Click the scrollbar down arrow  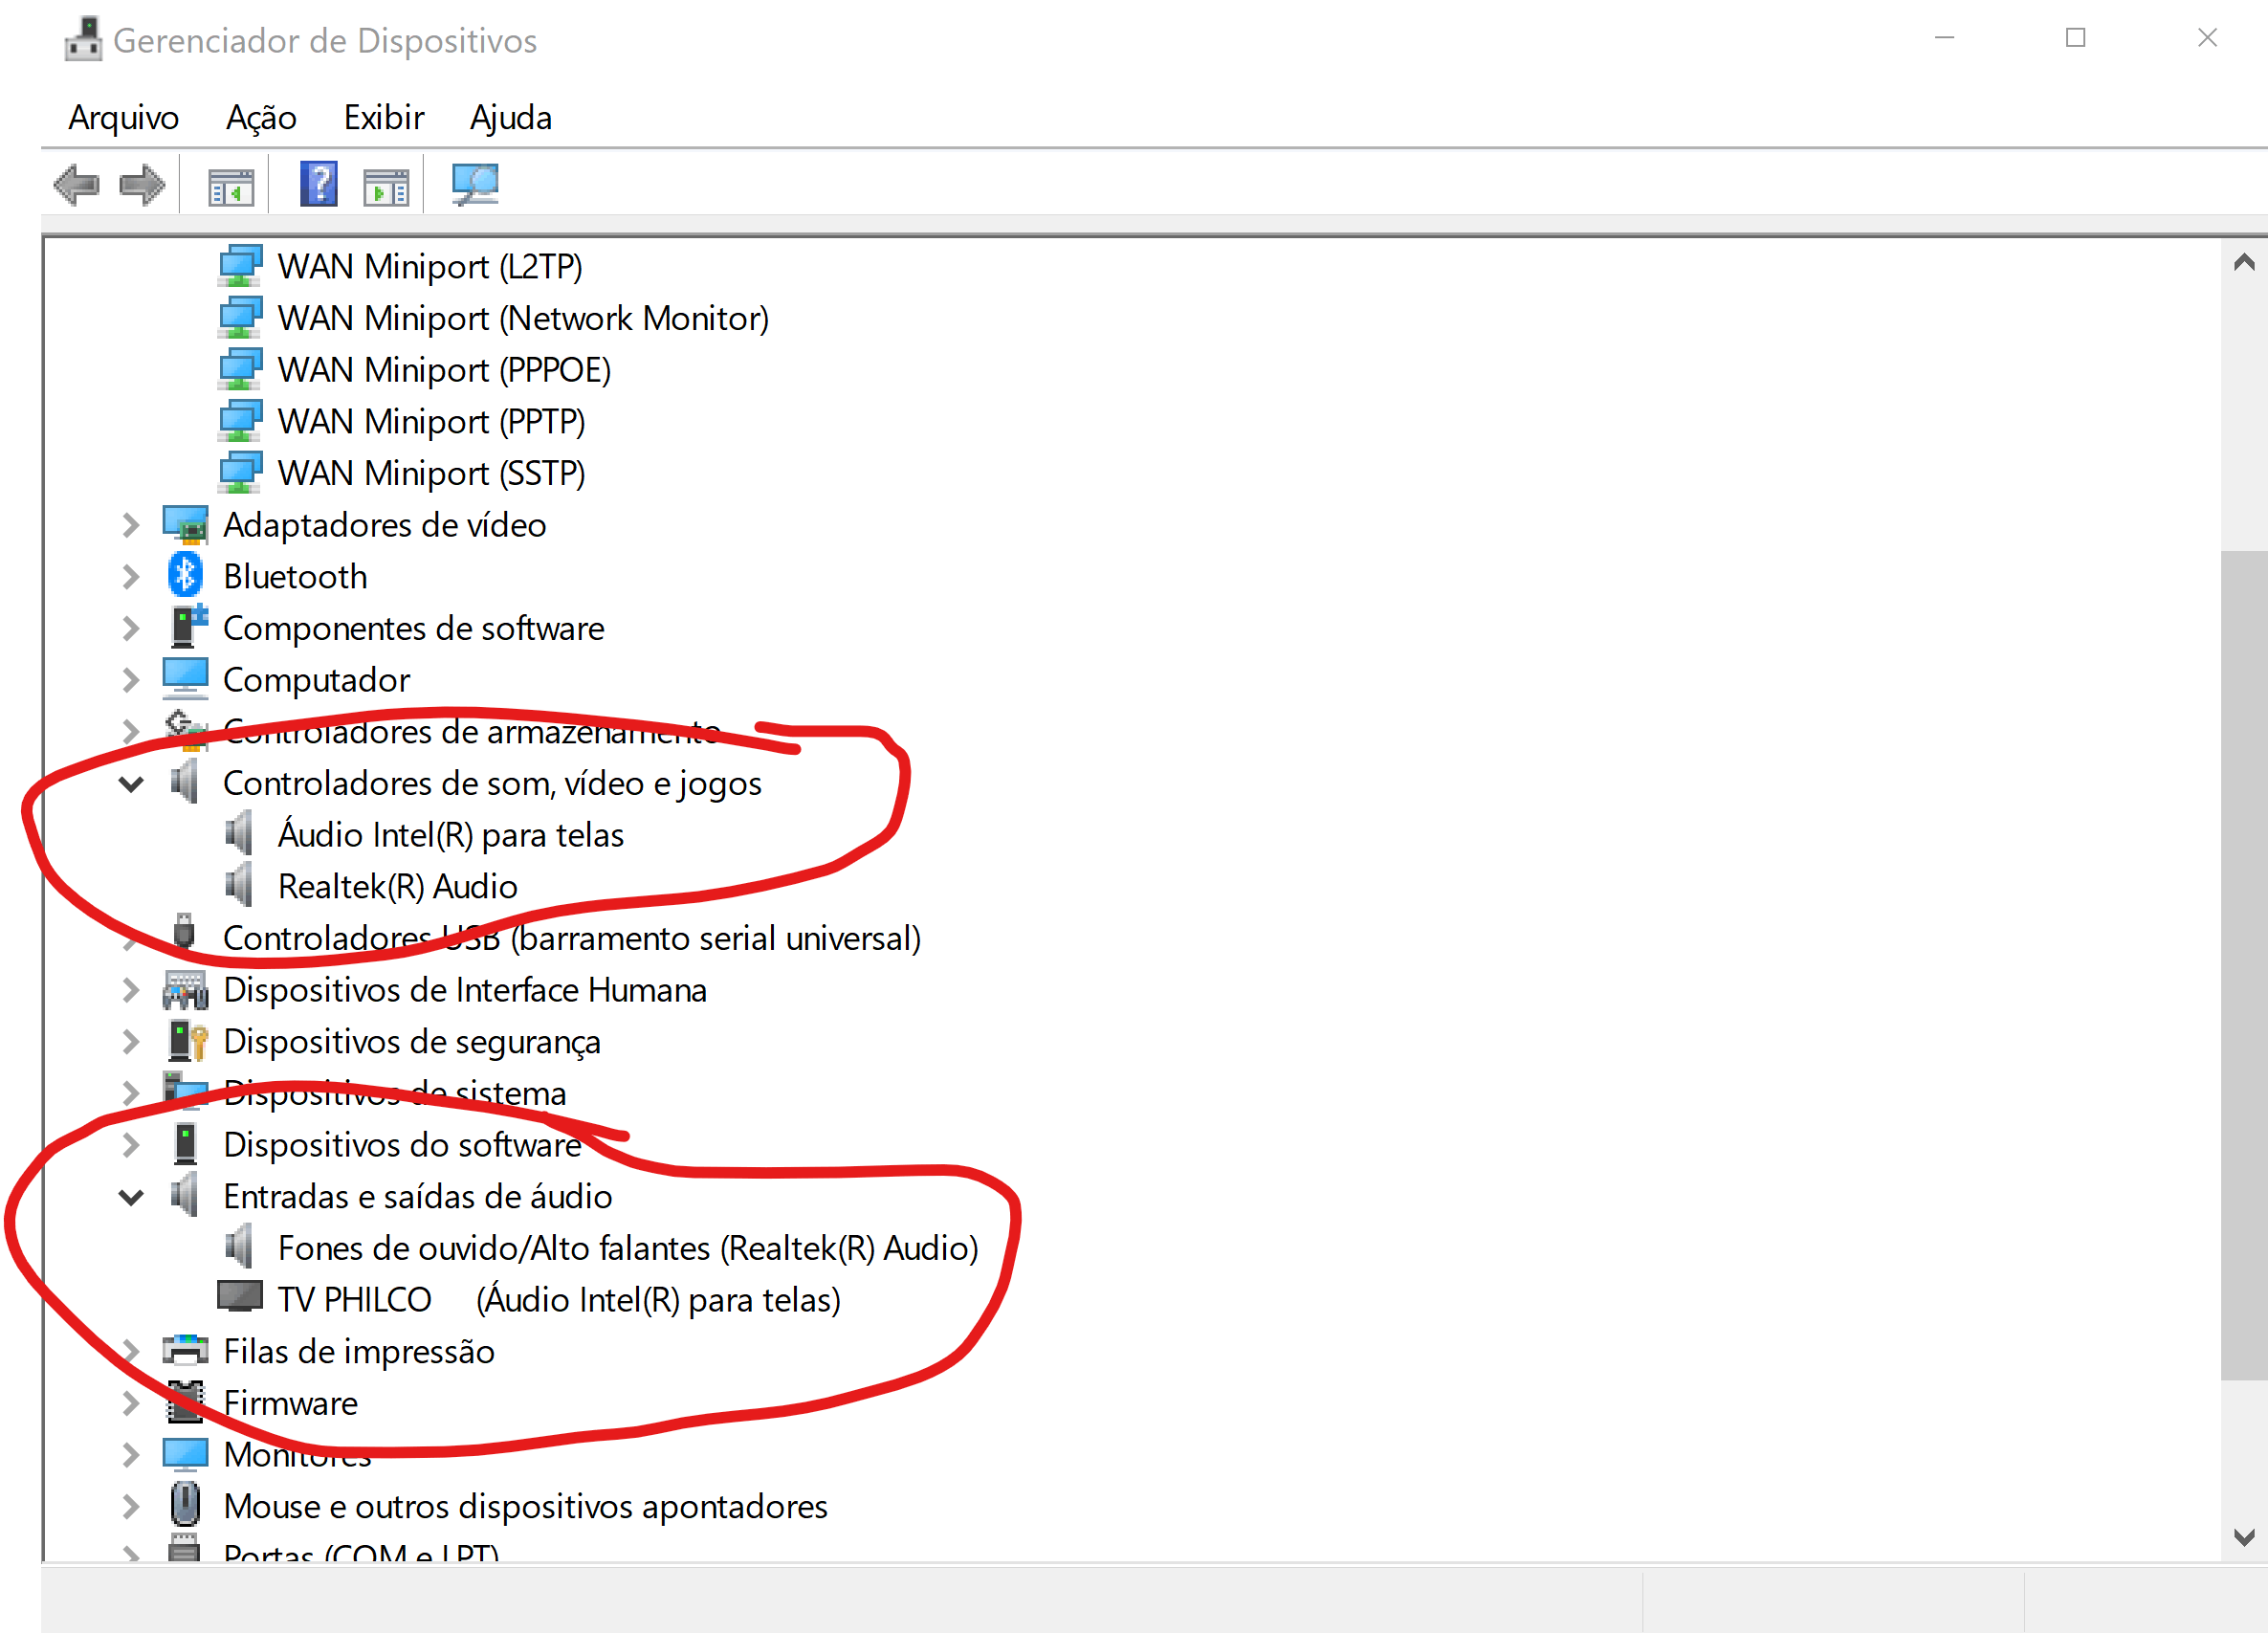2243,1537
